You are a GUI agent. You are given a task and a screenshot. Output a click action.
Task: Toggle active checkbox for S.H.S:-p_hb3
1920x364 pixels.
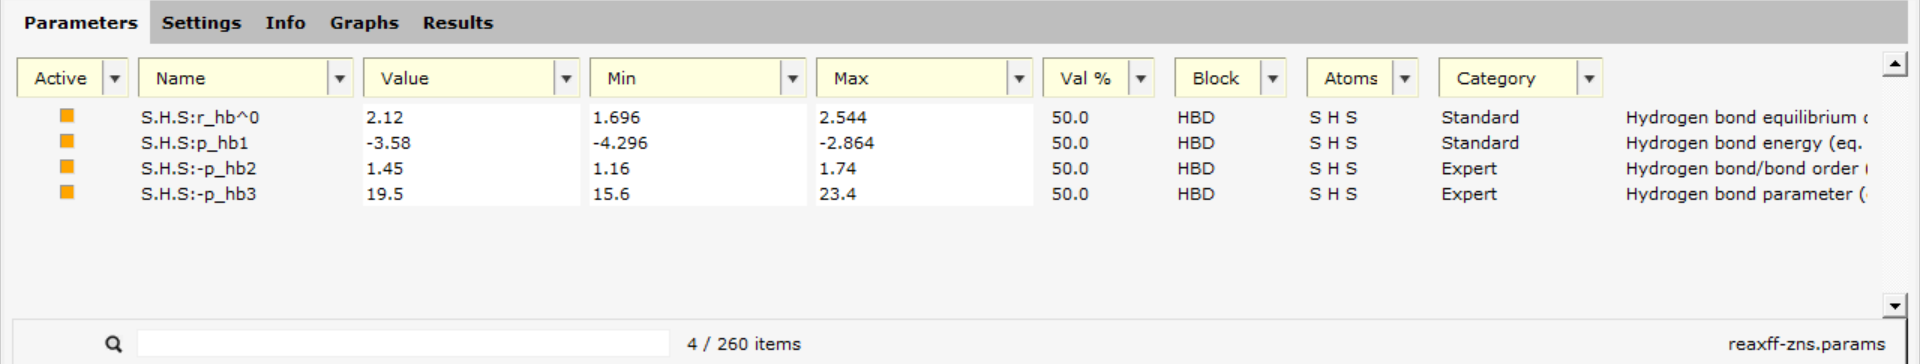tap(67, 192)
